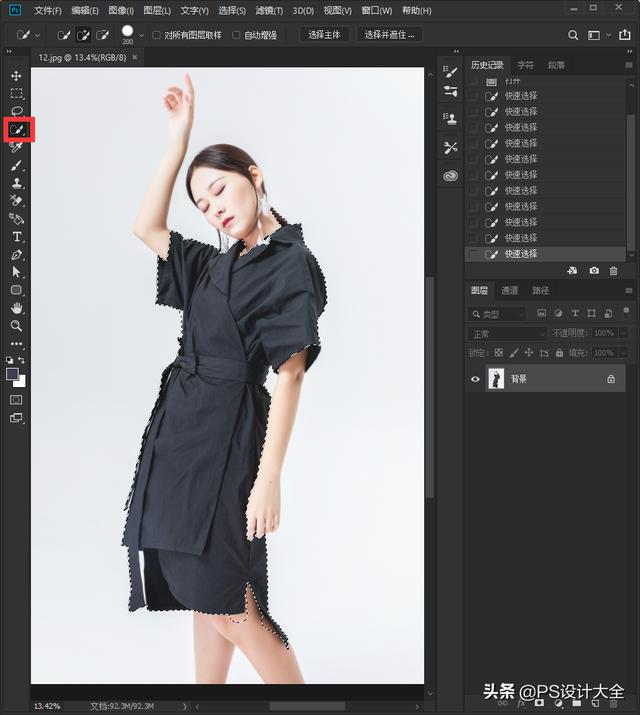The image size is (640, 715).
Task: Toggle layer filtering on/off switch
Action: pos(626,312)
